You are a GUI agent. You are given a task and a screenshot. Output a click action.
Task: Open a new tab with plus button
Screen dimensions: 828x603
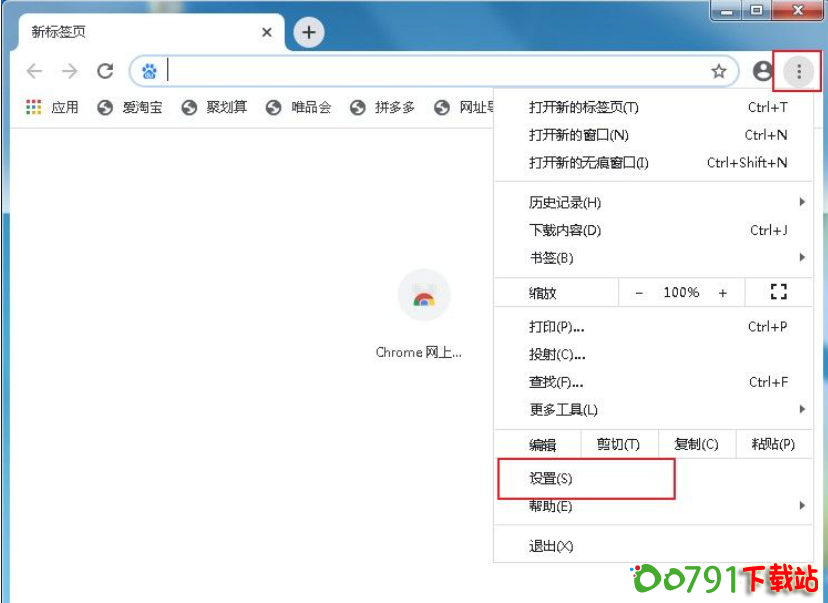pyautogui.click(x=308, y=33)
